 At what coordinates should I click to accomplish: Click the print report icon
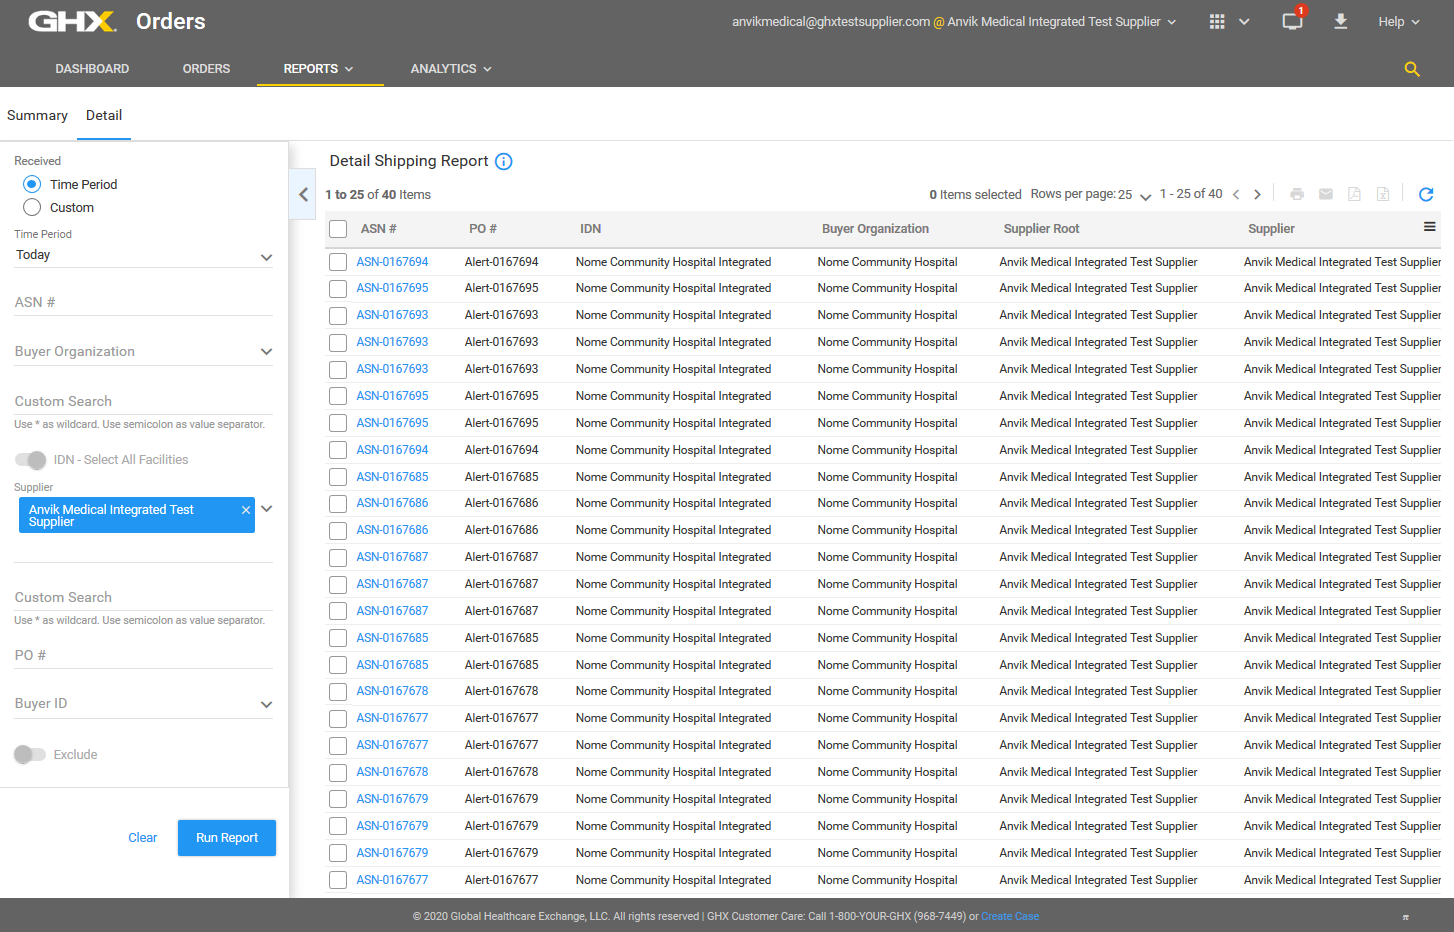tap(1297, 194)
